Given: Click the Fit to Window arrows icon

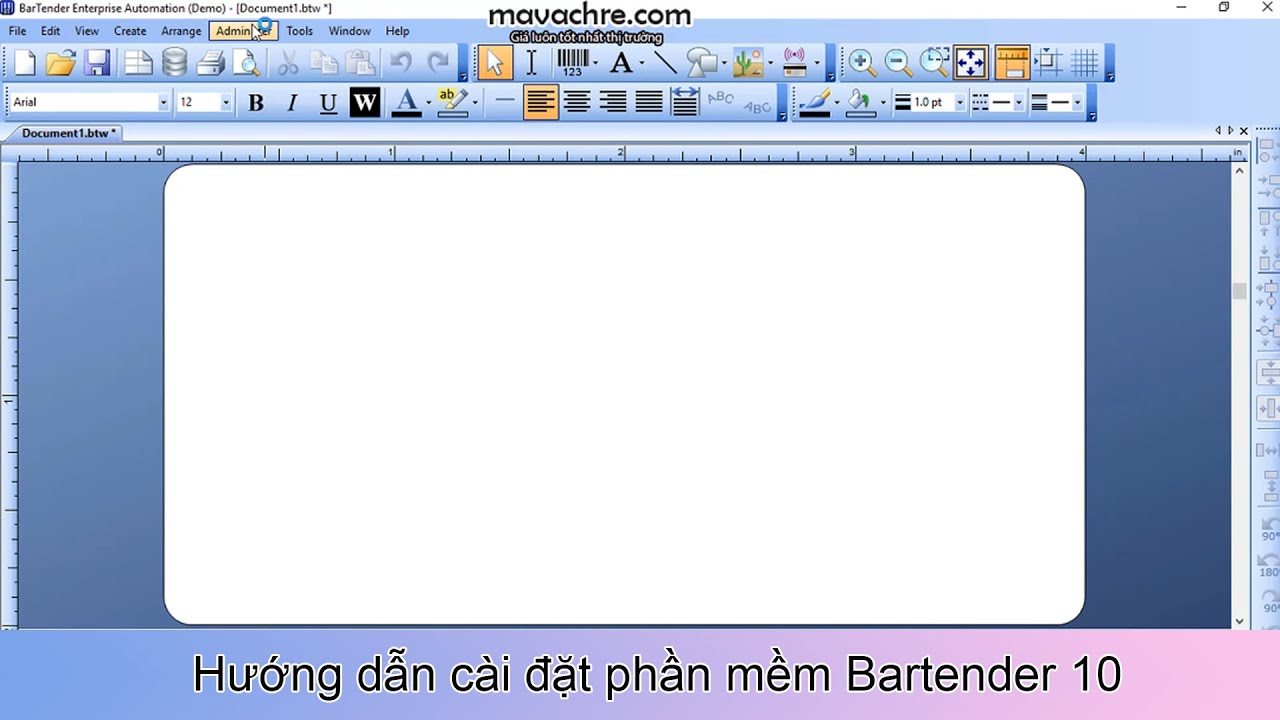Looking at the screenshot, I should click(971, 63).
